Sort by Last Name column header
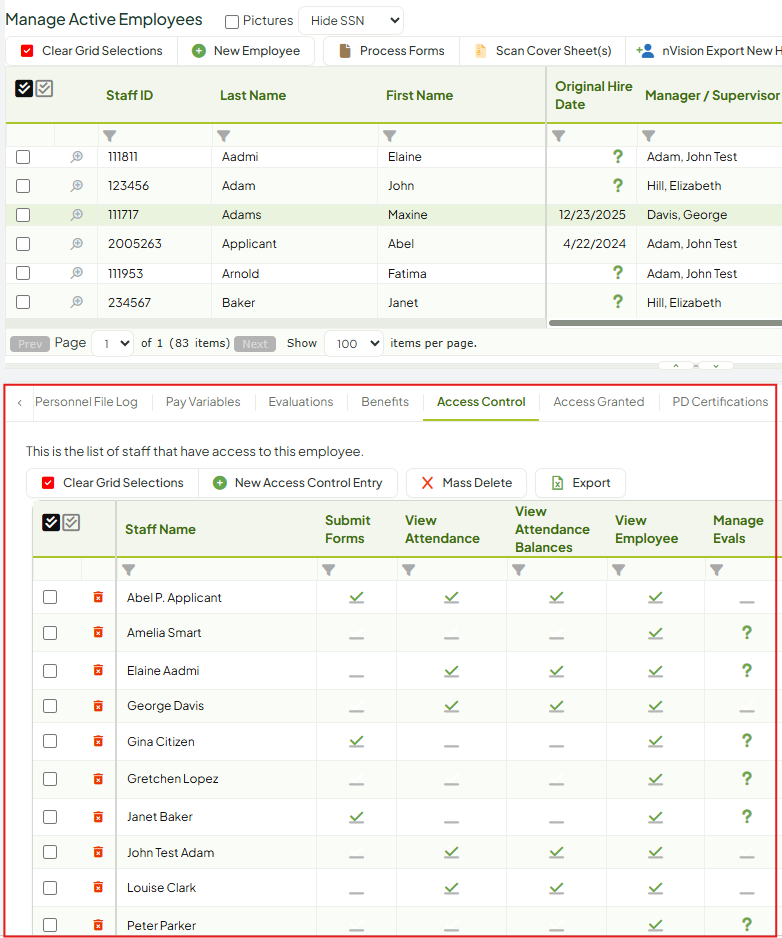Image resolution: width=782 pixels, height=938 pixels. [253, 95]
